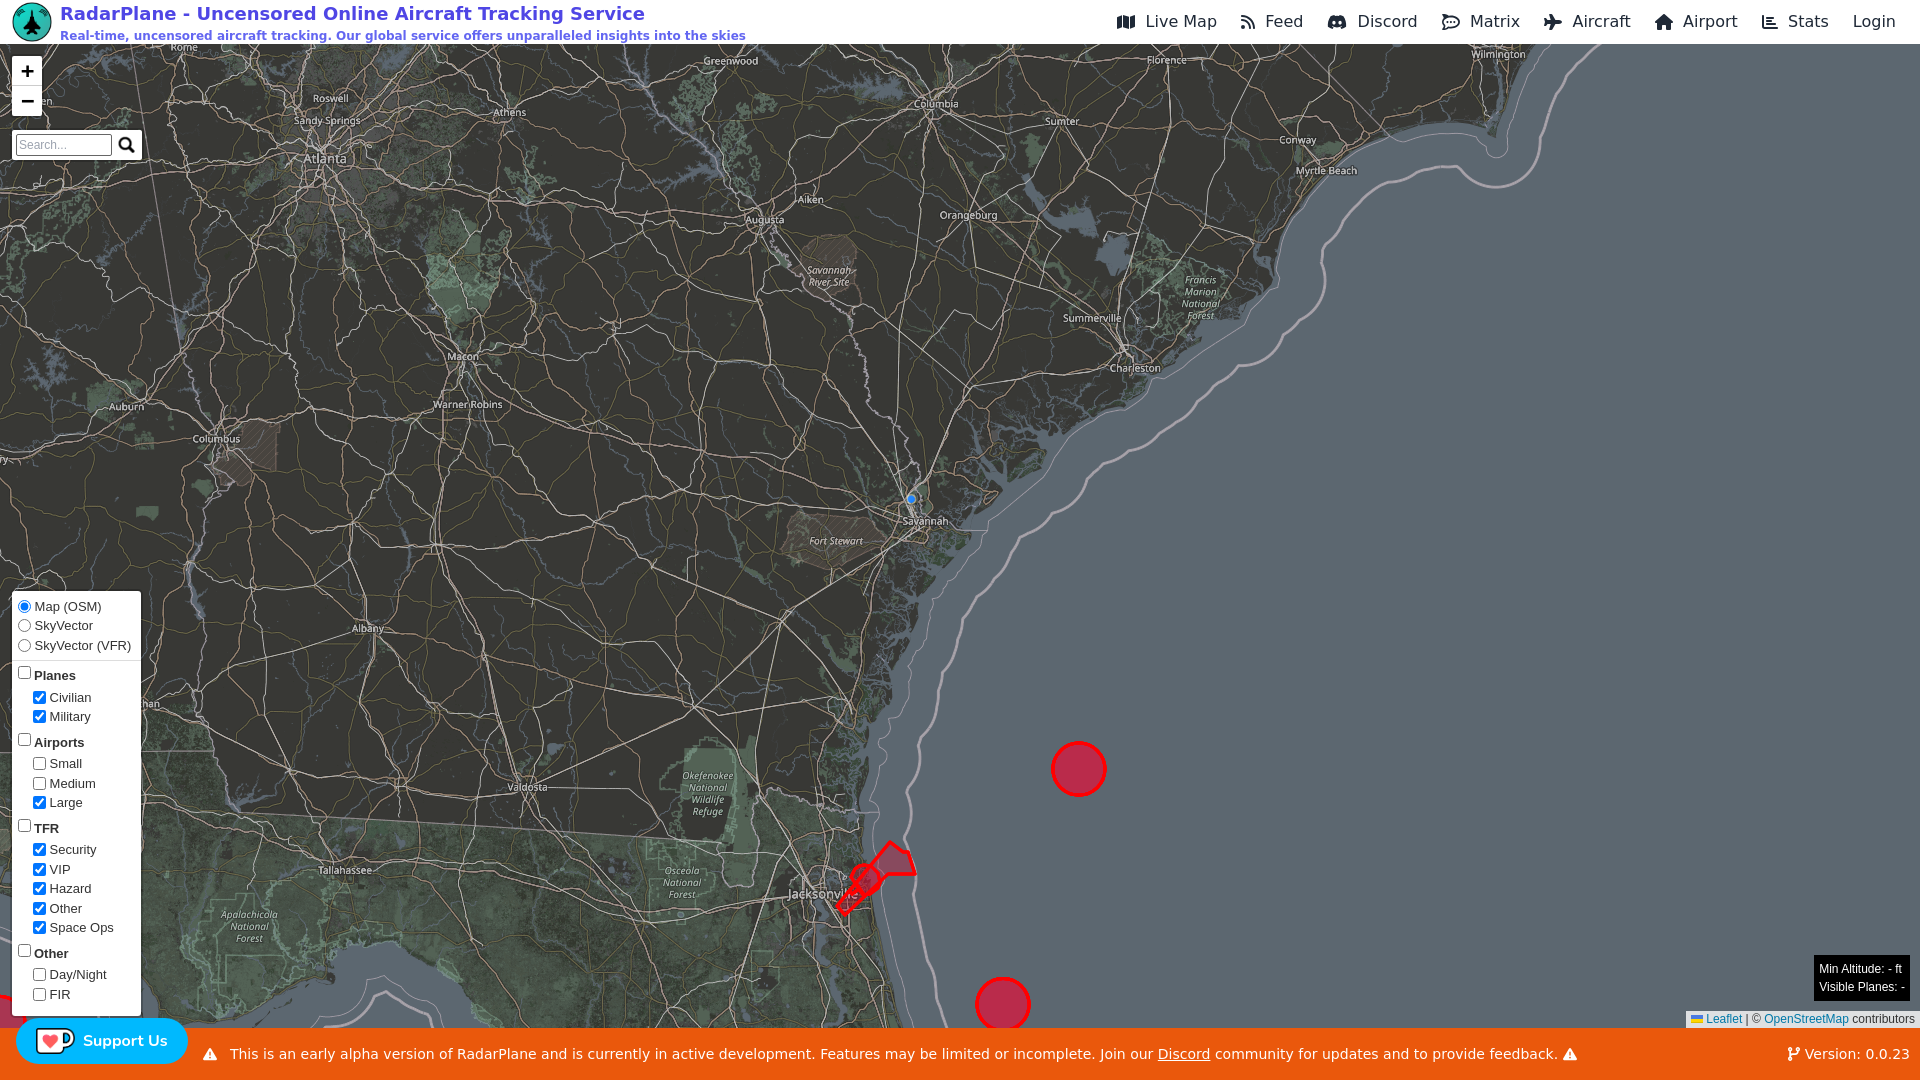Click the Version: 0.0.23 text
Image resolution: width=1920 pixels, height=1080 pixels.
pos(1857,1054)
